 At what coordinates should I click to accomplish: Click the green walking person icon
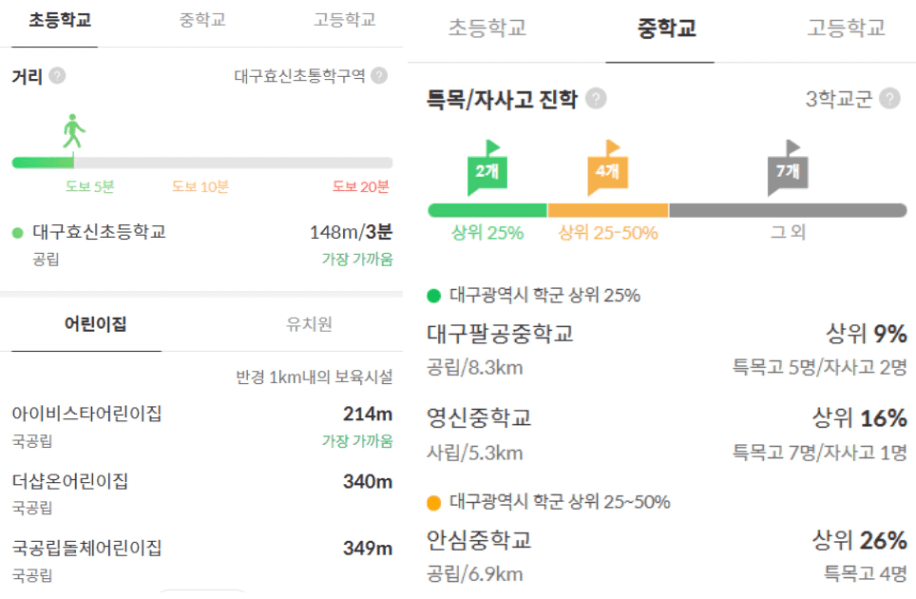(73, 131)
